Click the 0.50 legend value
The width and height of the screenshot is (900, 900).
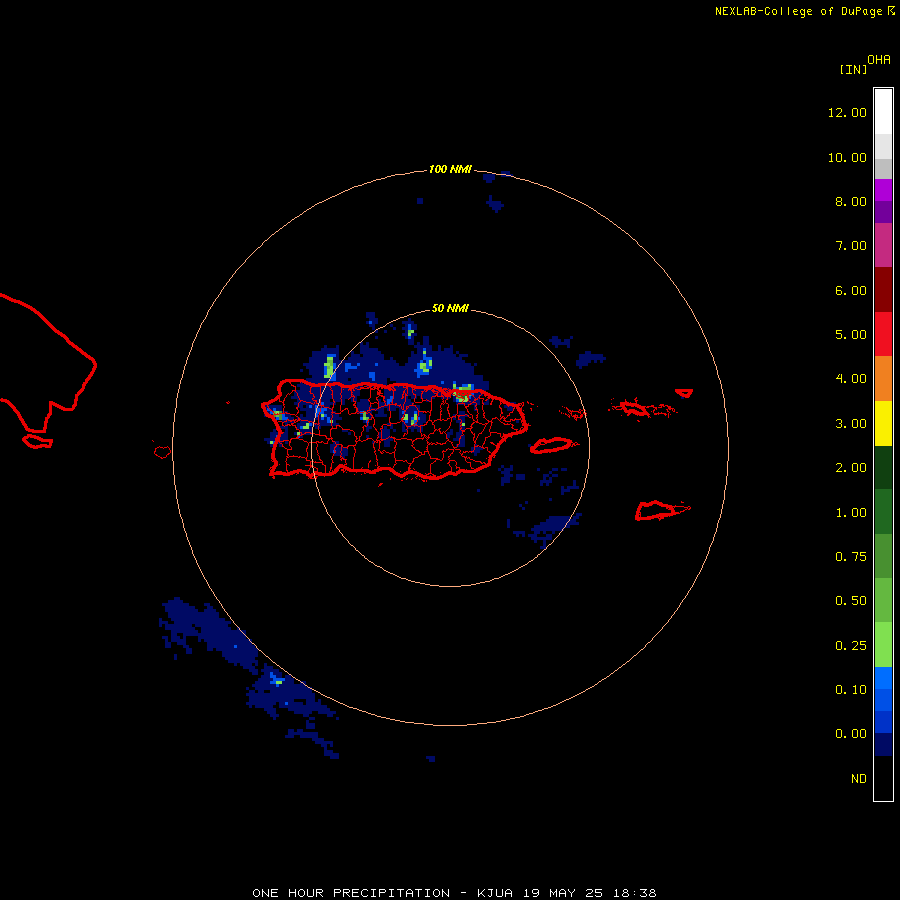point(851,601)
